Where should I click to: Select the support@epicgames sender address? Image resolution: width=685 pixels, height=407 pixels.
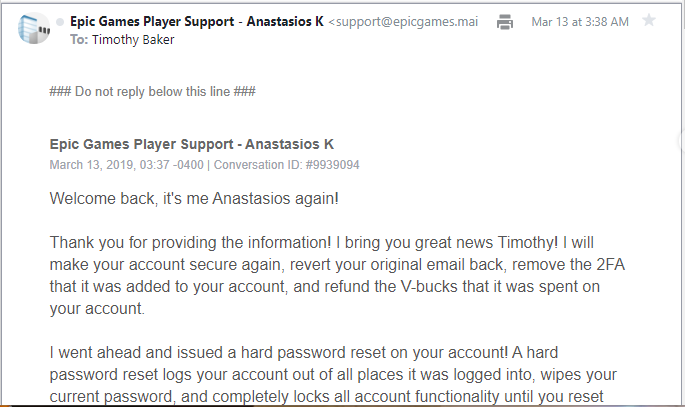point(403,22)
